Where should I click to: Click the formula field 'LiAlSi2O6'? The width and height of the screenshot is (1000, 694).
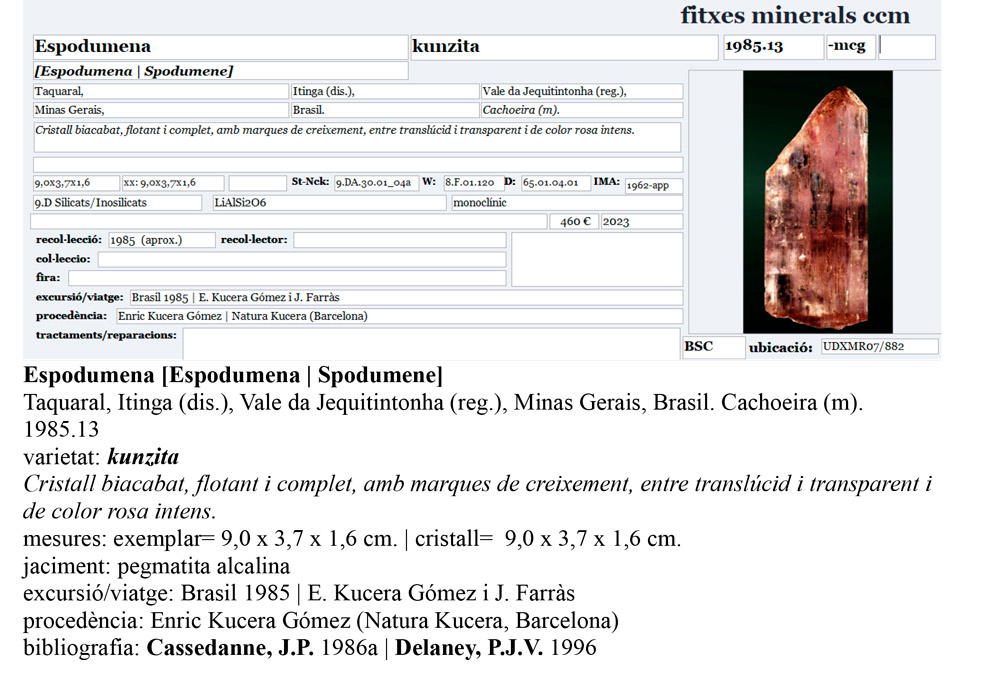click(330, 203)
